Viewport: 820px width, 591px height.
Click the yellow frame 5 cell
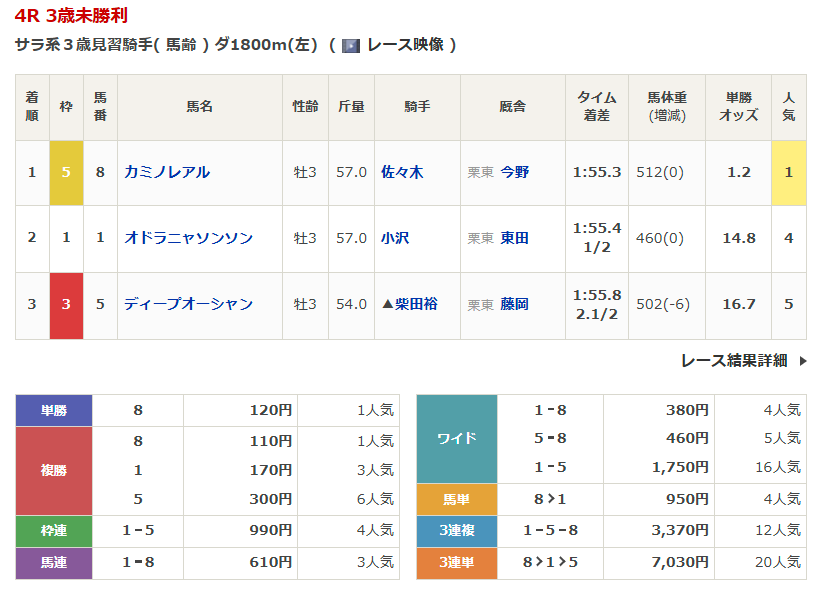[x=66, y=172]
